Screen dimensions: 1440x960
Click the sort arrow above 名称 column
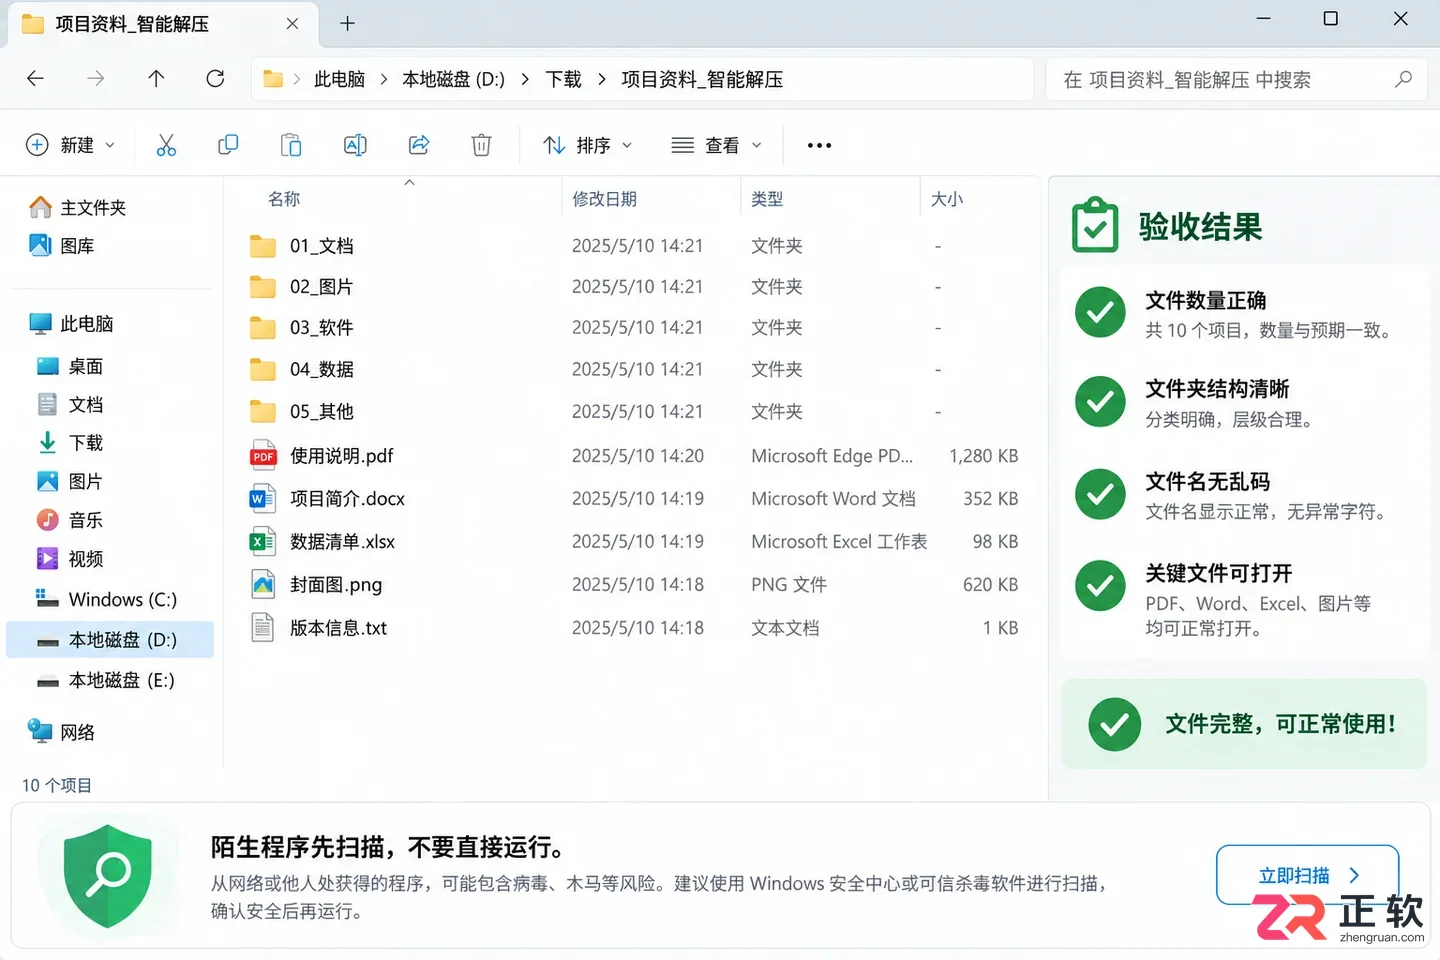point(409,182)
